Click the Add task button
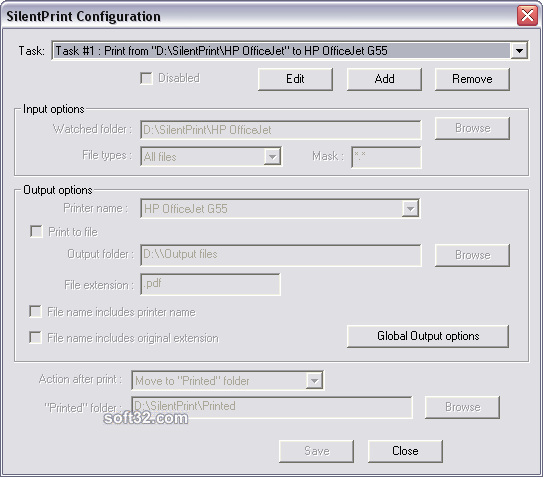 point(384,79)
